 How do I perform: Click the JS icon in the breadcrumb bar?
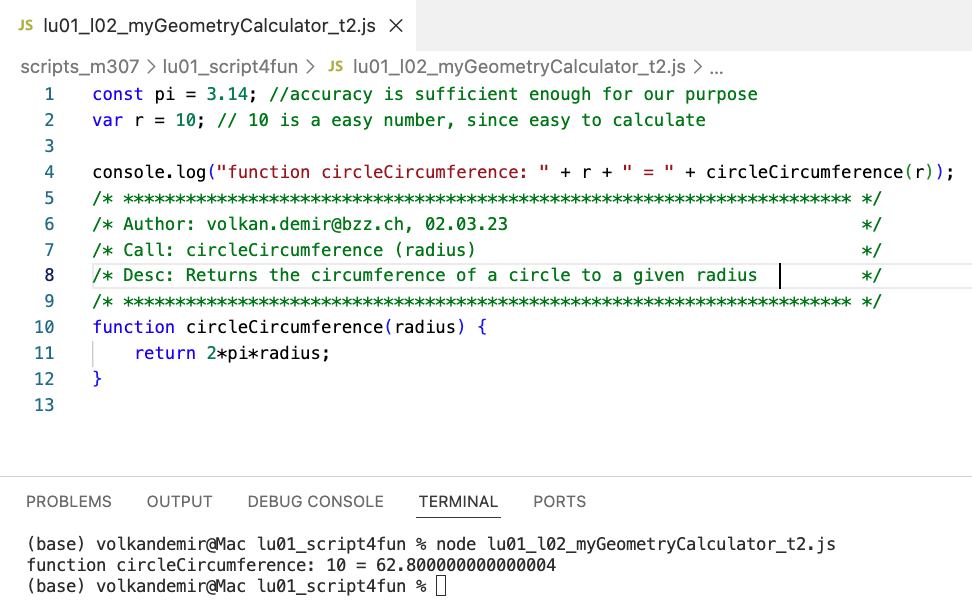click(x=335, y=67)
